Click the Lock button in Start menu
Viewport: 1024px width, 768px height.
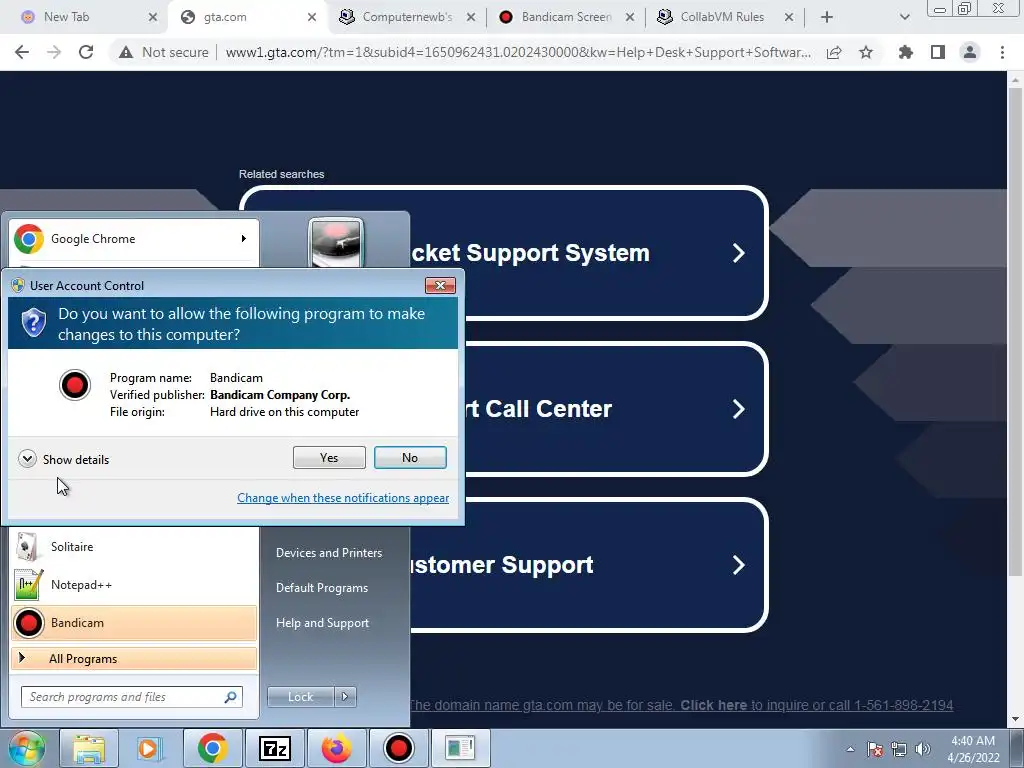coord(300,697)
